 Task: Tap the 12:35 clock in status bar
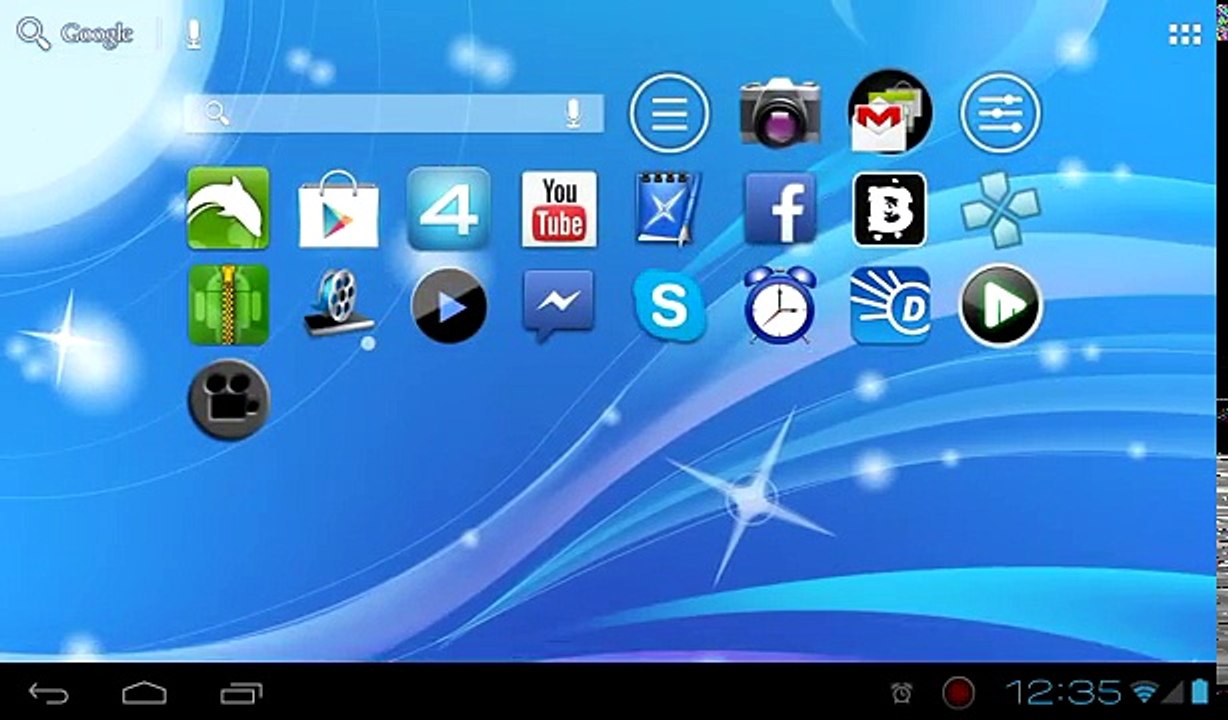(1064, 692)
